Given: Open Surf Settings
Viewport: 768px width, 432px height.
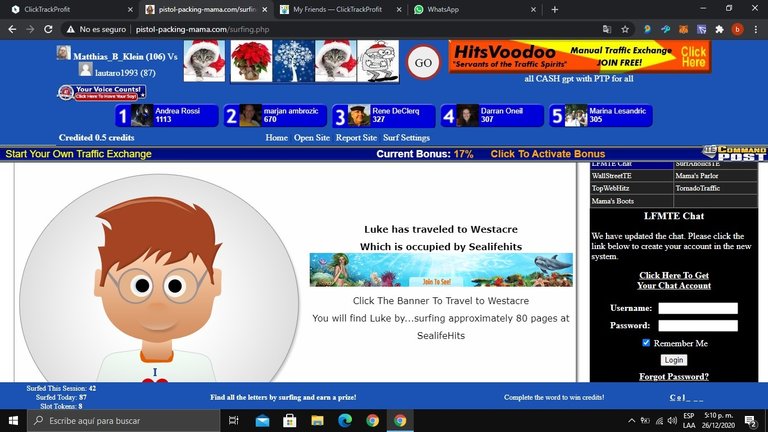Looking at the screenshot, I should 407,138.
